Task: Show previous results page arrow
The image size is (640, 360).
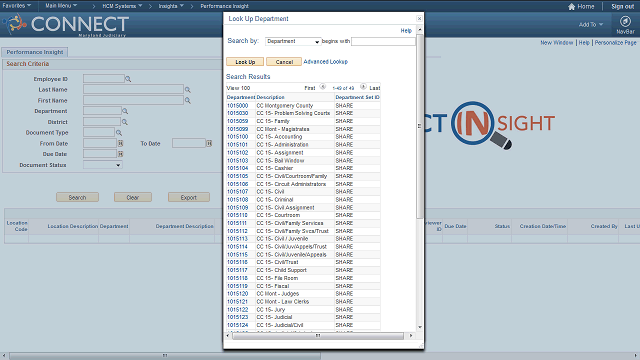Action: tap(322, 87)
